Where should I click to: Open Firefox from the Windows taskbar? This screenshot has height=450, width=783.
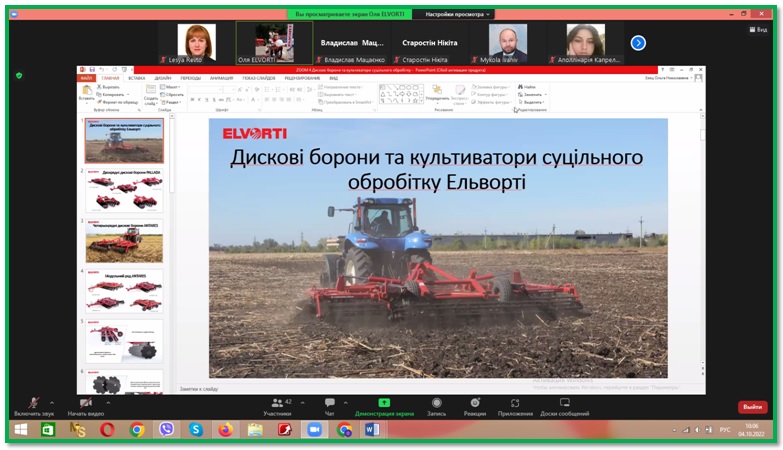pos(225,429)
